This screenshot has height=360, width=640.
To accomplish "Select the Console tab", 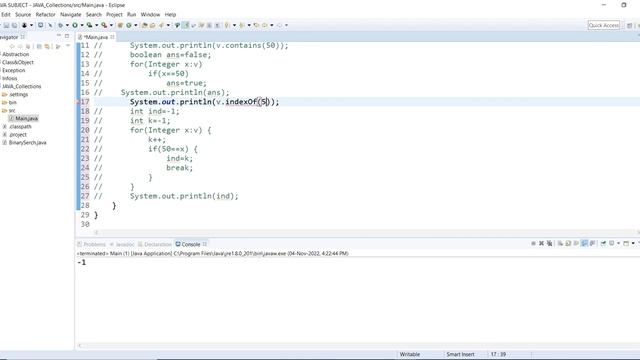I will pyautogui.click(x=191, y=244).
